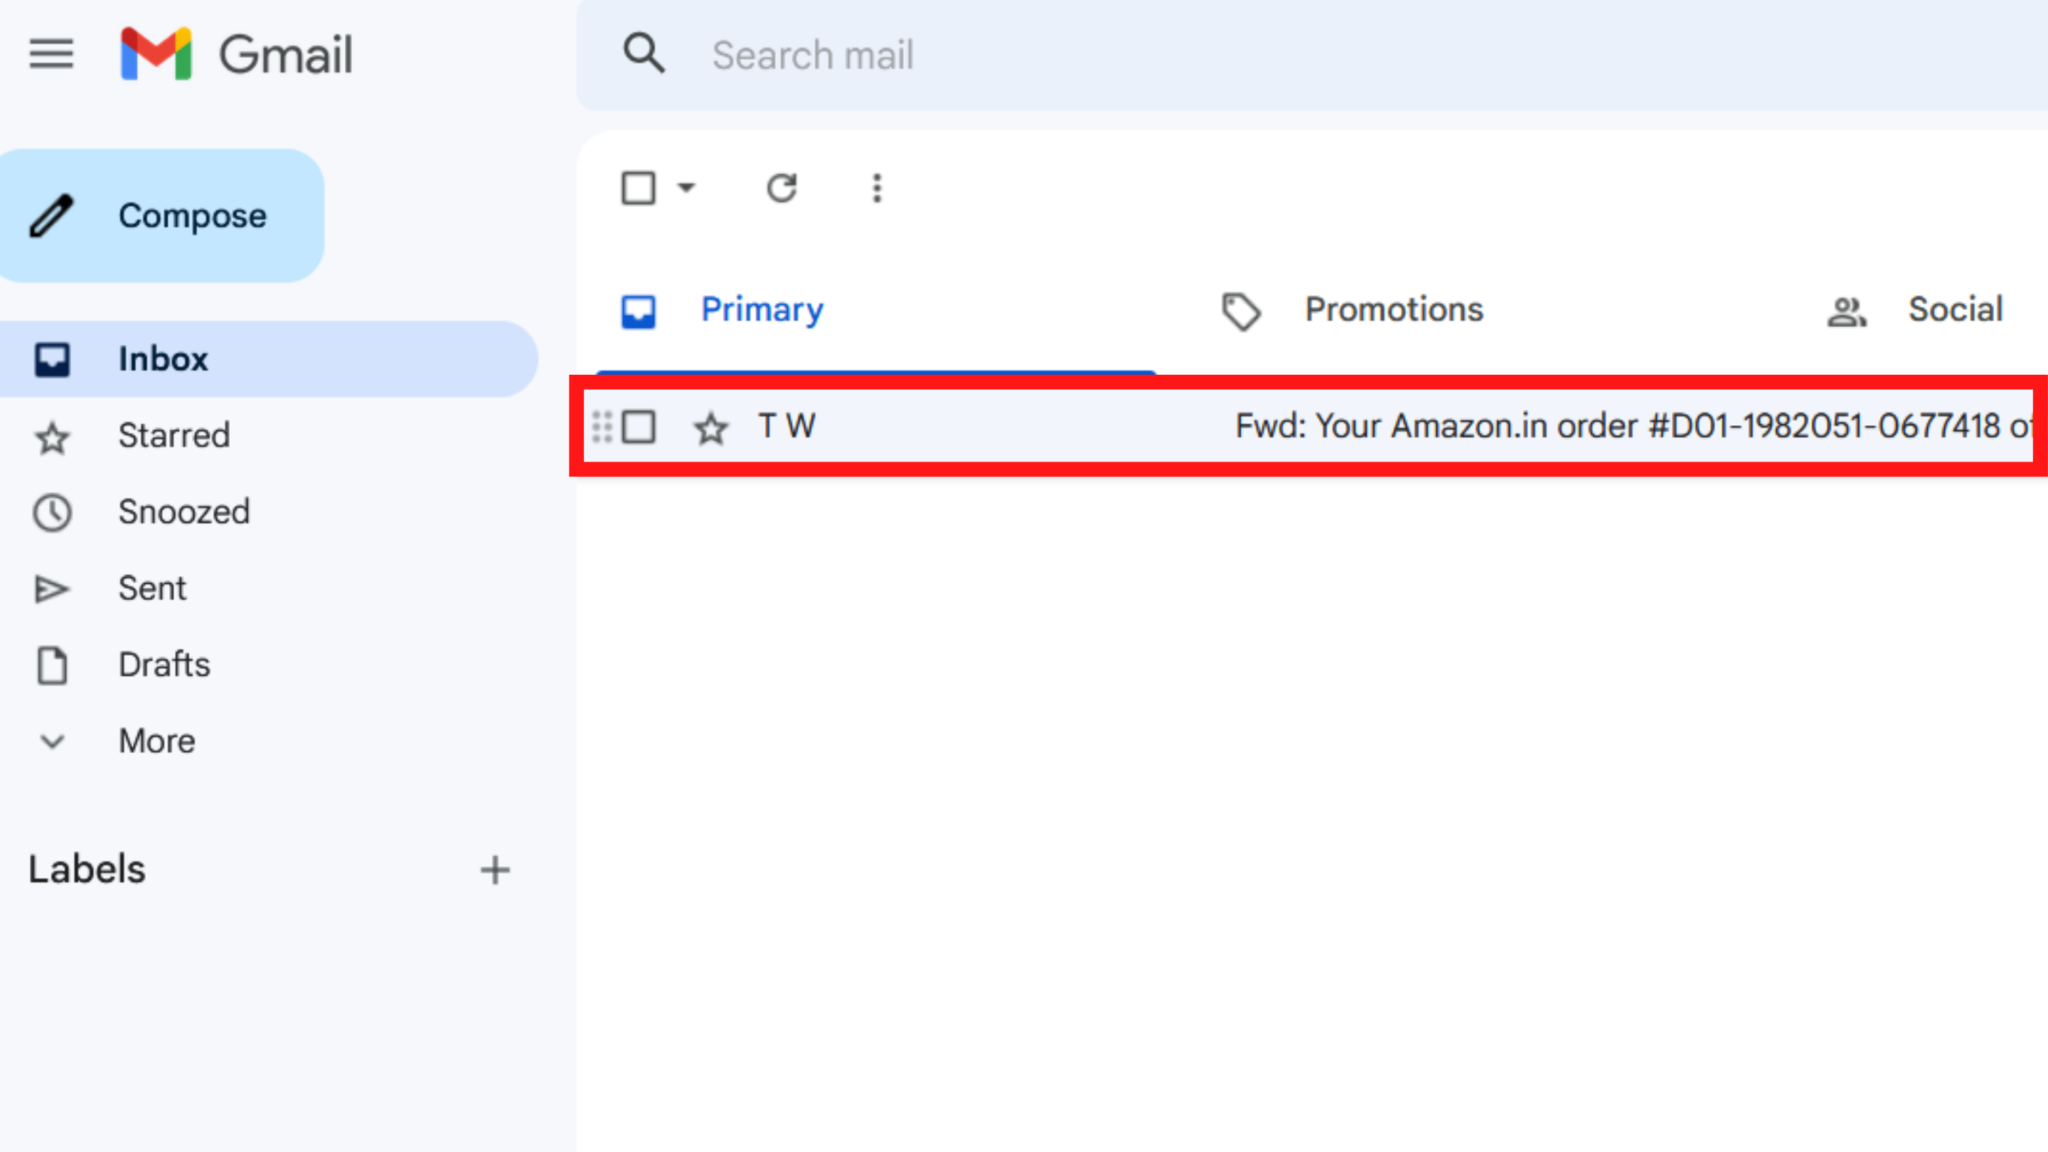Expand the selection options dropdown arrow
Image resolution: width=2048 pixels, height=1152 pixels.
point(686,188)
